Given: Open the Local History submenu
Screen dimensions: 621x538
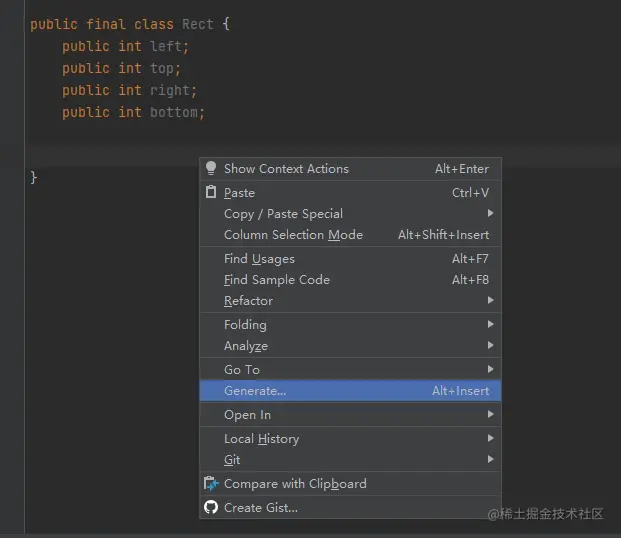Looking at the screenshot, I should click(351, 439).
